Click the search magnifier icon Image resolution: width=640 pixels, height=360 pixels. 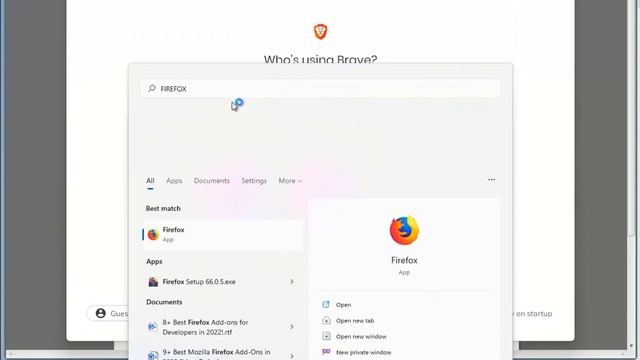coord(152,88)
